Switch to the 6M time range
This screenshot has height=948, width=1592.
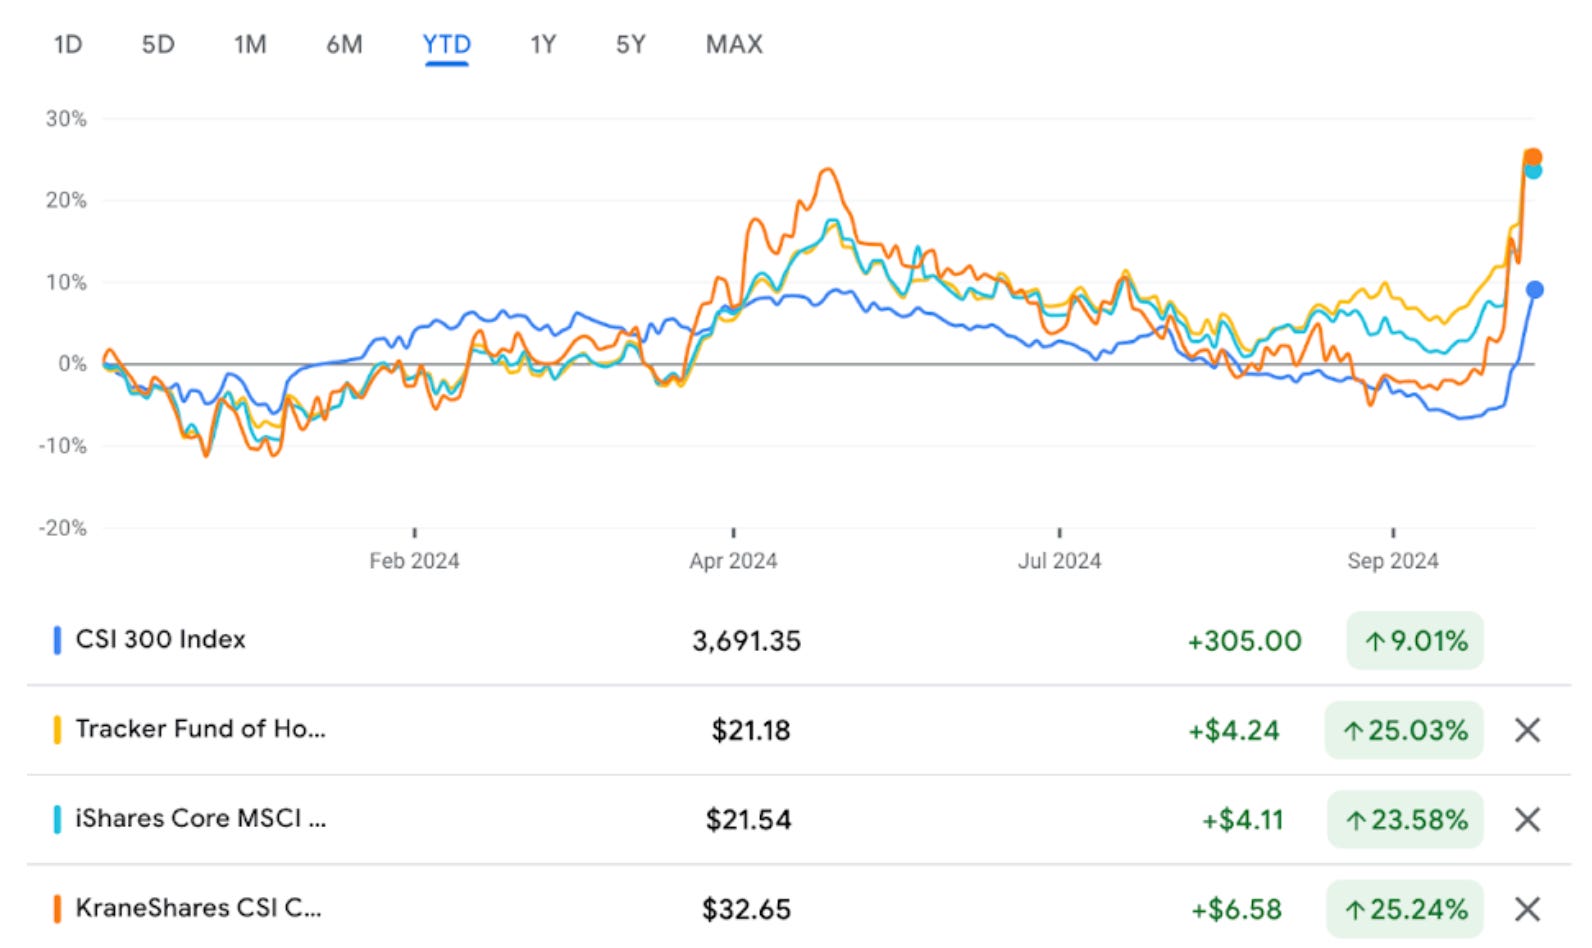(344, 44)
